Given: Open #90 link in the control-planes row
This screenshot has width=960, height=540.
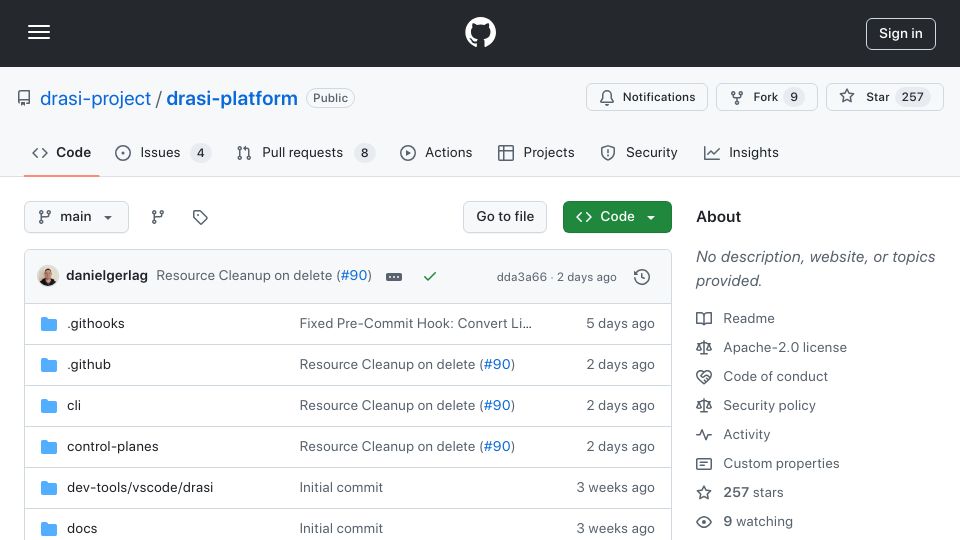Looking at the screenshot, I should pyautogui.click(x=497, y=446).
